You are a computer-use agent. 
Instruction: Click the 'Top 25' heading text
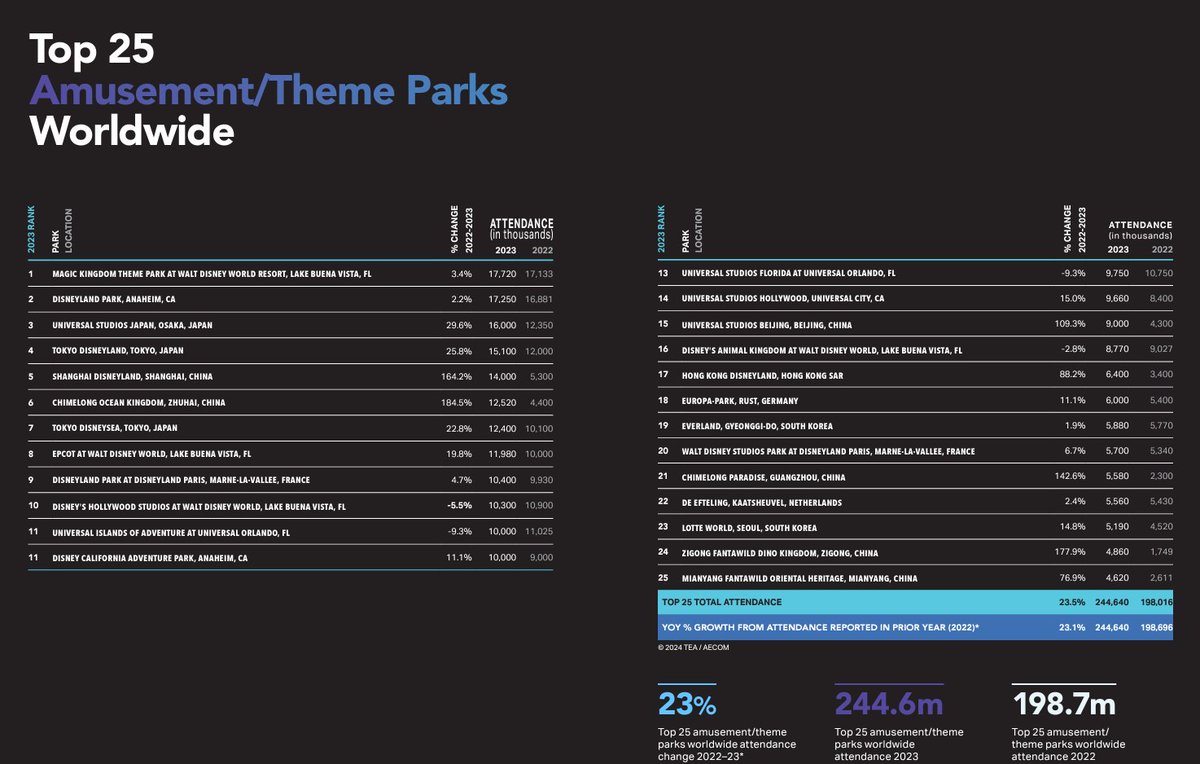[90, 50]
